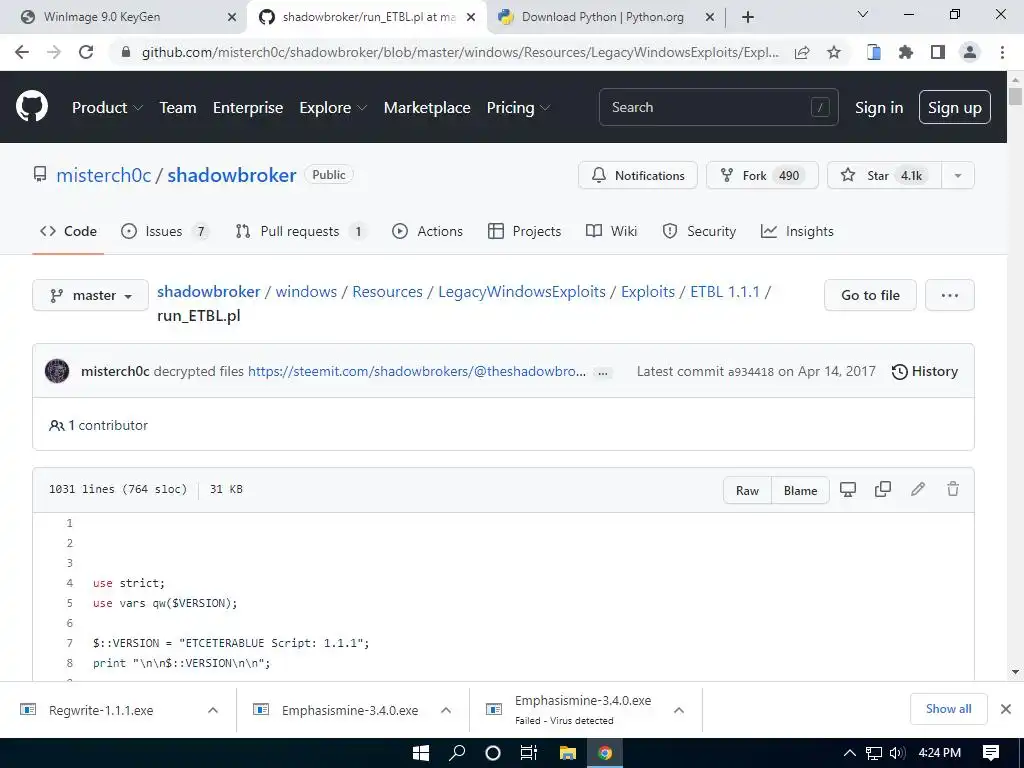Switch to WinImage 9.0 KeyGen browser tab
This screenshot has width=1024, height=768.
[122, 18]
